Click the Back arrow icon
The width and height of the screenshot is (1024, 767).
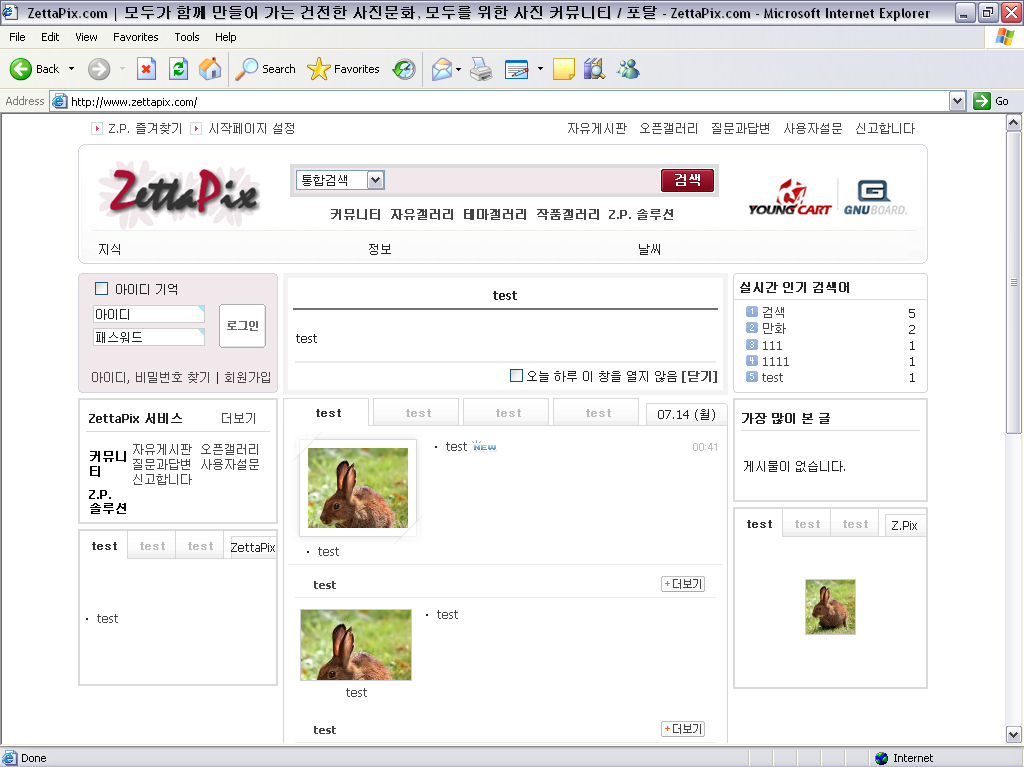coord(22,69)
